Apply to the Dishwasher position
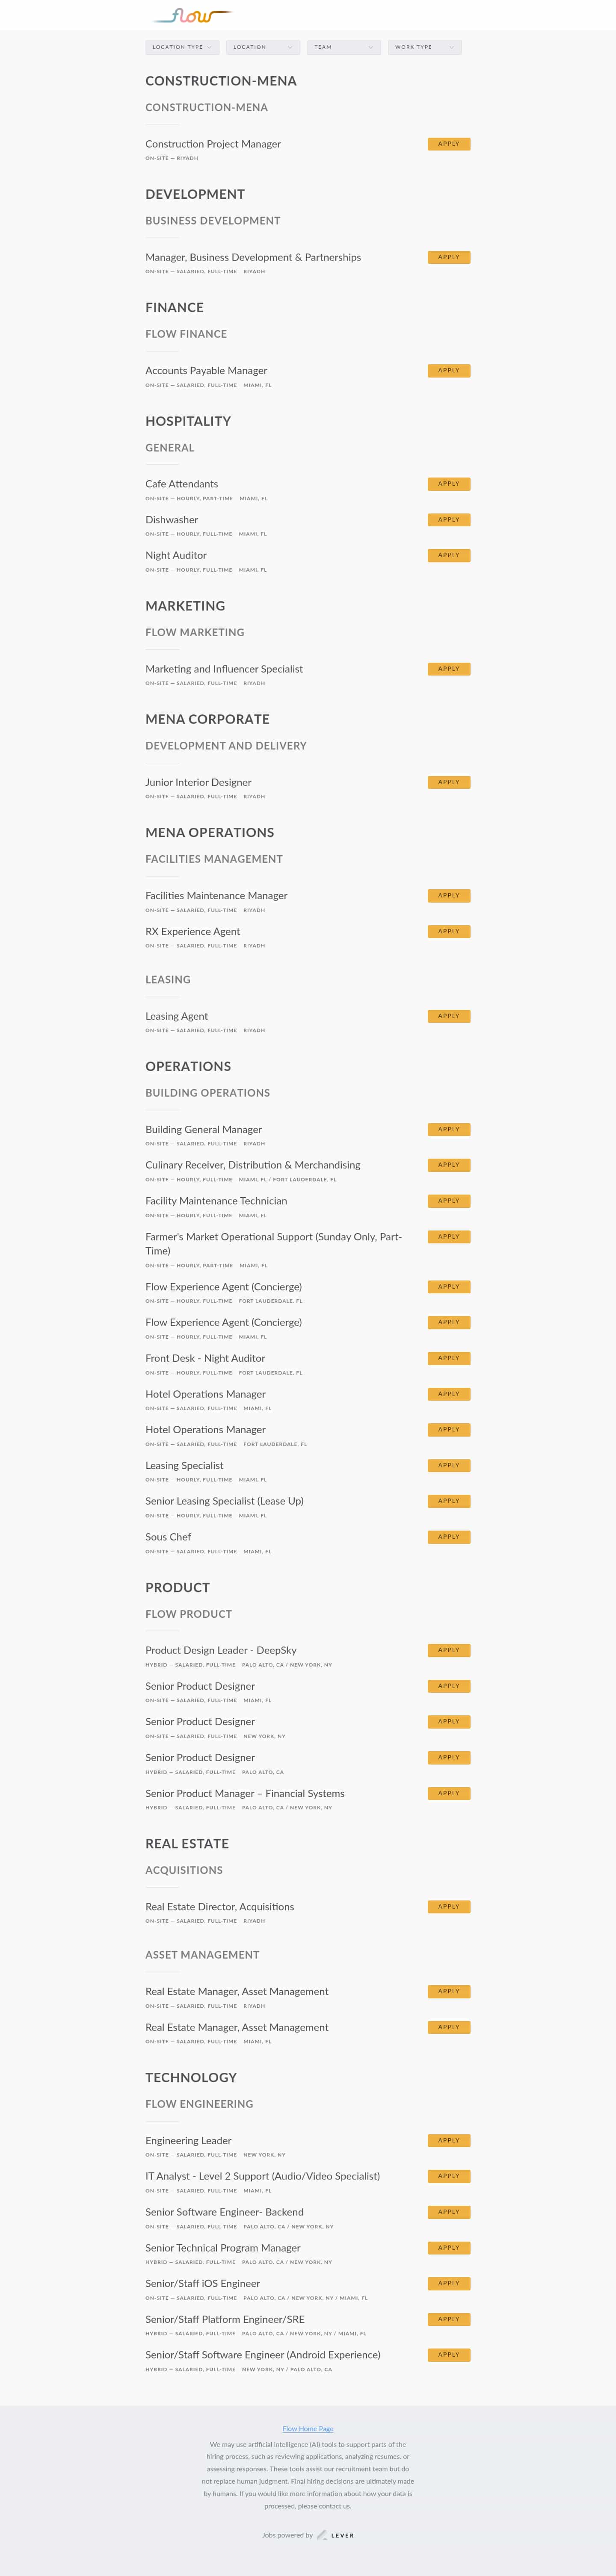Screen dimensions: 616x2576 pyautogui.click(x=448, y=520)
